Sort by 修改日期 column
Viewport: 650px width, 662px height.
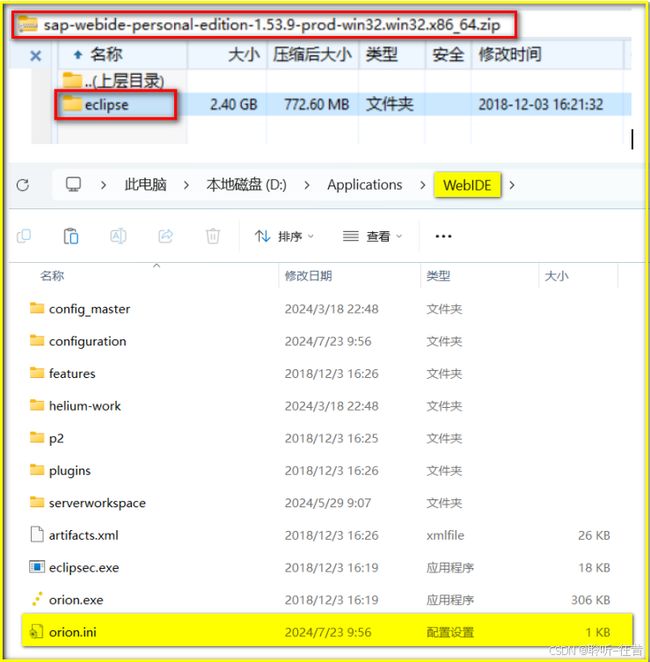coord(308,276)
